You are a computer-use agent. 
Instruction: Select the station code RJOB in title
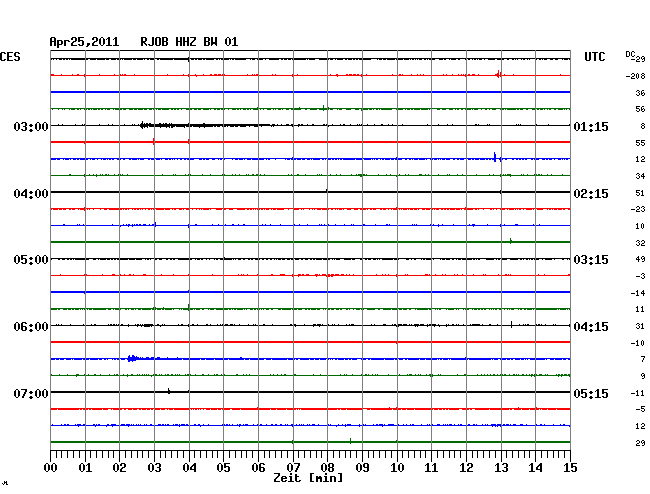[x=154, y=42]
